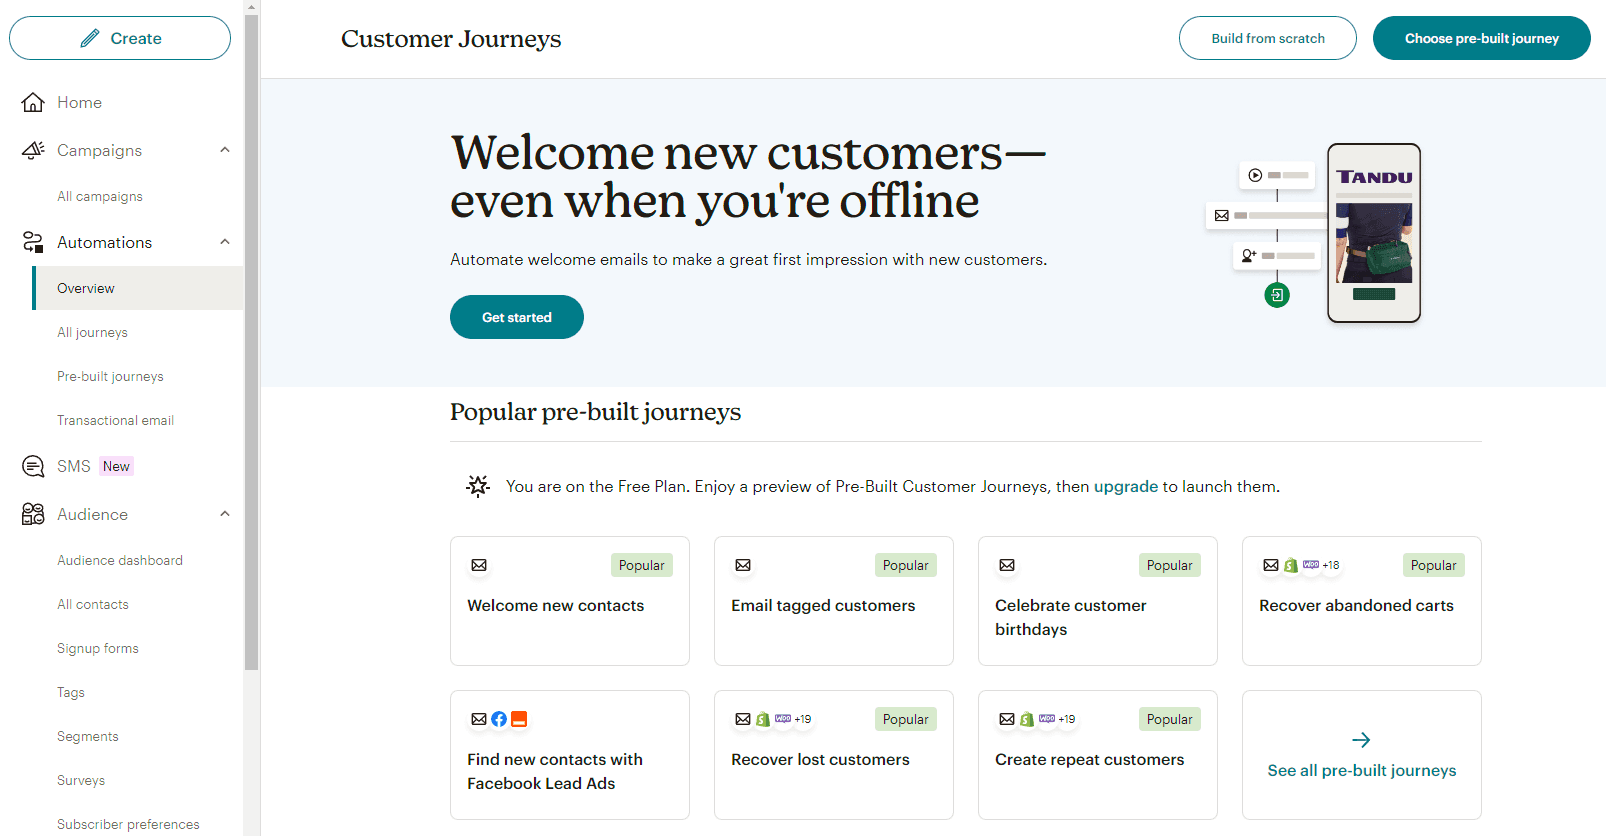Select Transactional email from the sidebar
The image size is (1606, 836).
(115, 420)
